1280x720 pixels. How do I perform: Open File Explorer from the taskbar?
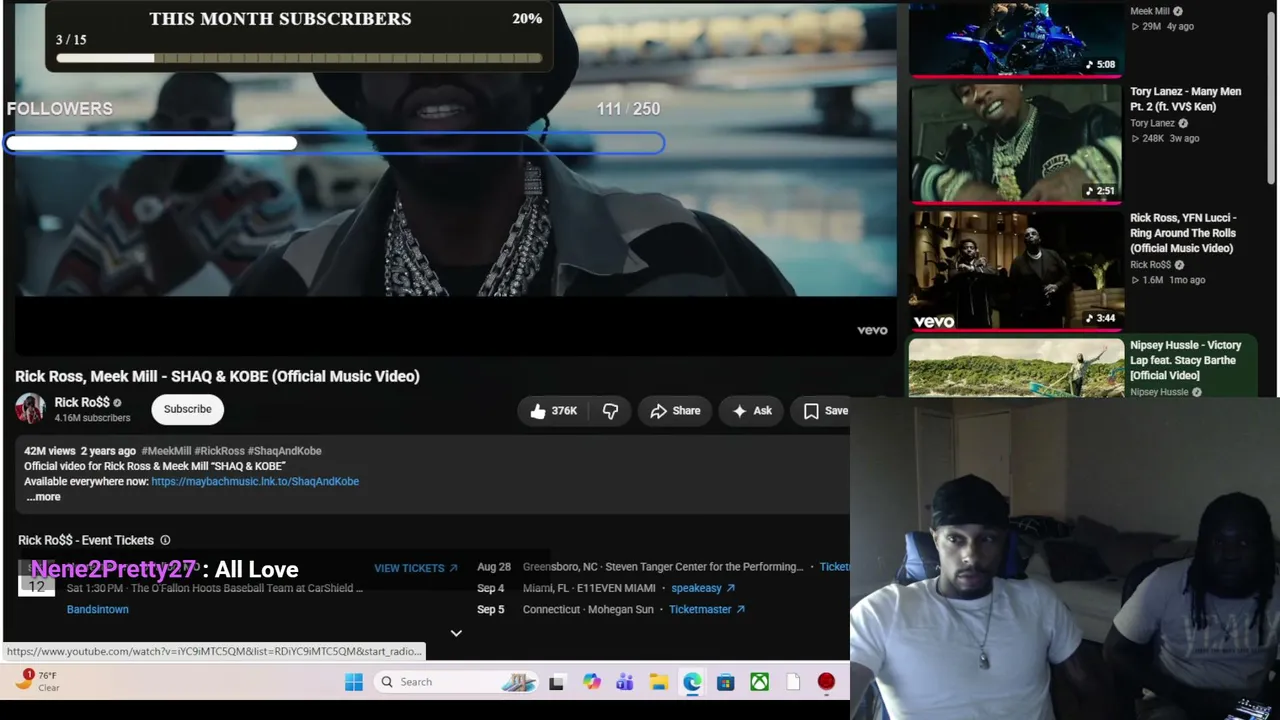click(x=659, y=682)
